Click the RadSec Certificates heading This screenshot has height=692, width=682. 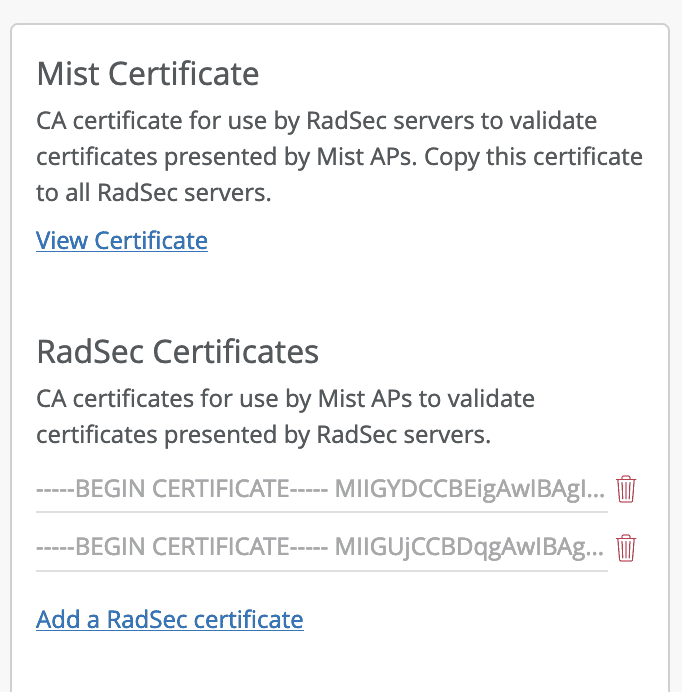(177, 352)
